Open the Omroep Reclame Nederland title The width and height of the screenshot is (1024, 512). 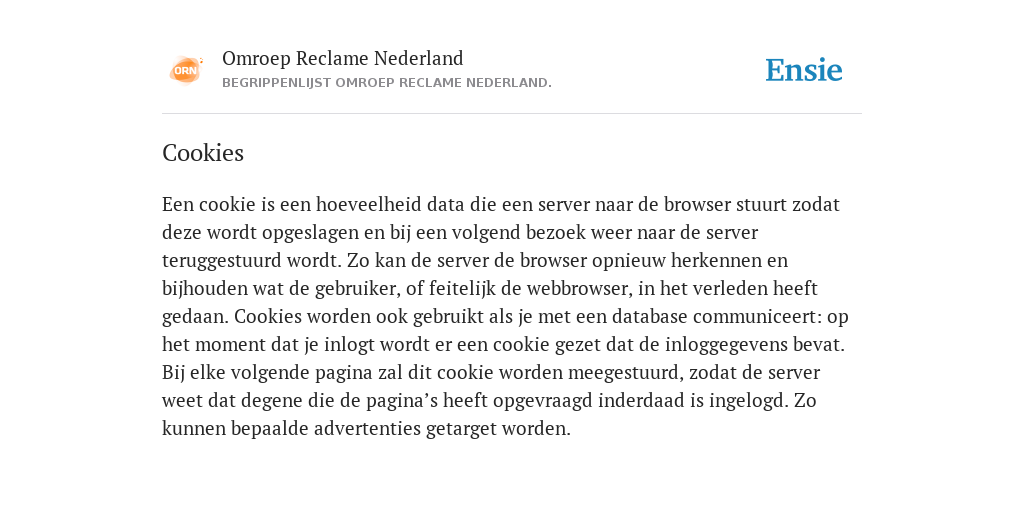pyautogui.click(x=343, y=58)
